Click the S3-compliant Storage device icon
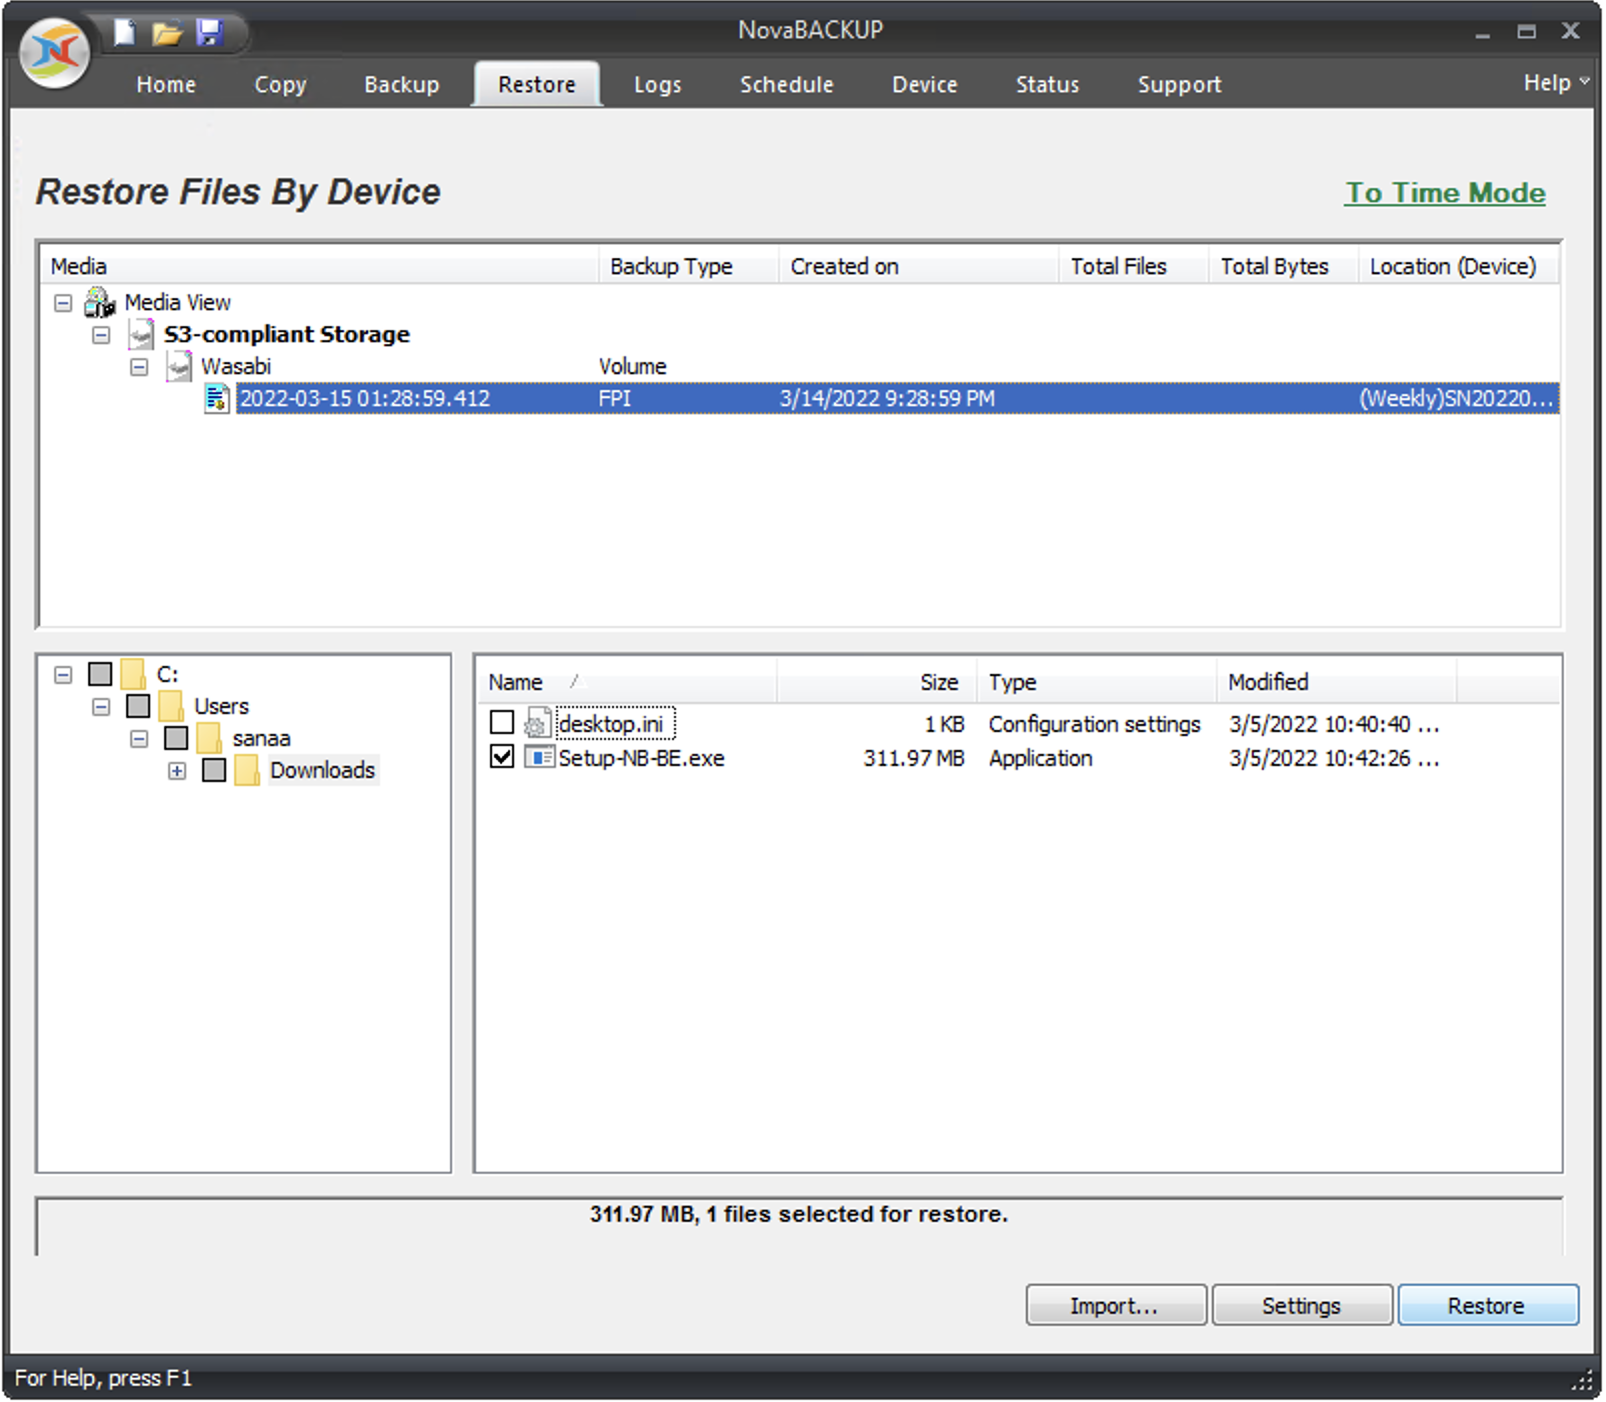Image resolution: width=1606 pixels, height=1402 pixels. pyautogui.click(x=142, y=335)
